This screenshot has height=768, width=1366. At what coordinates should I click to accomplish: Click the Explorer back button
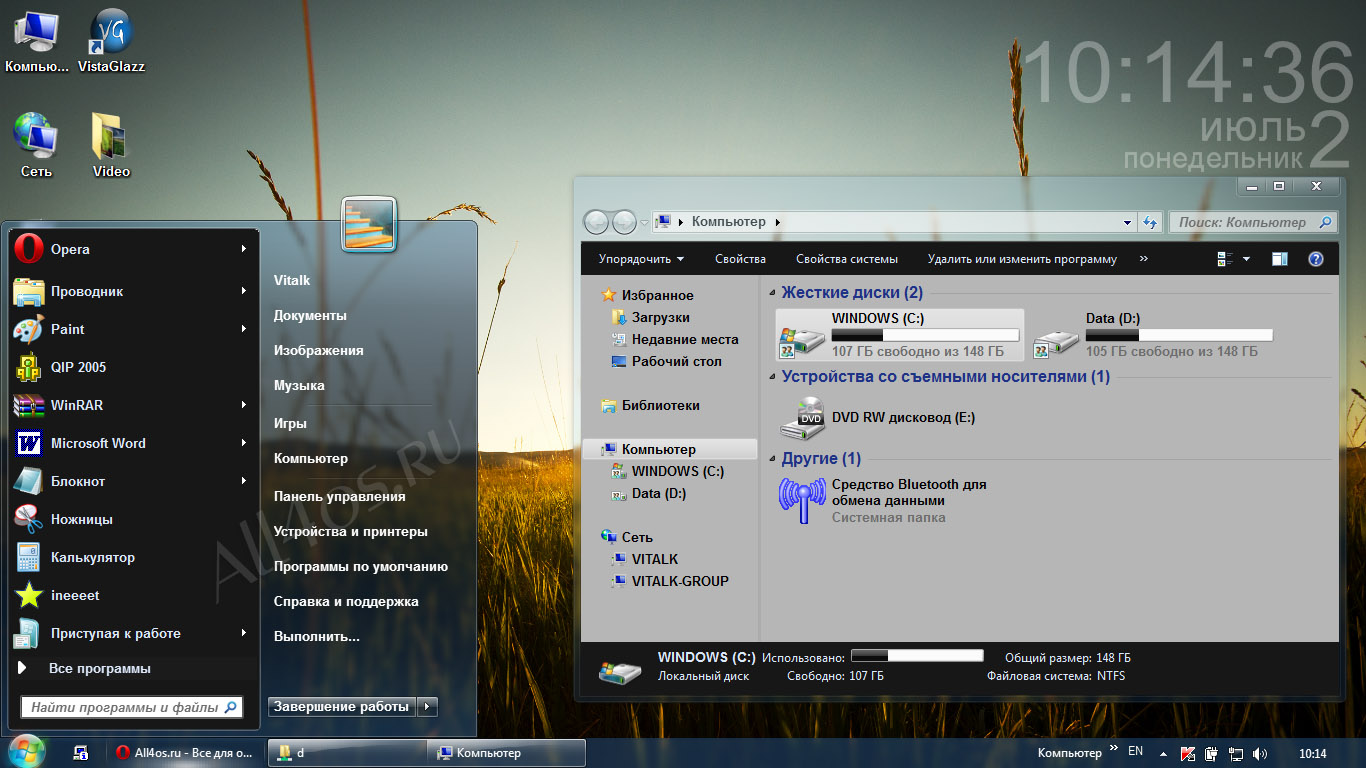coord(596,222)
